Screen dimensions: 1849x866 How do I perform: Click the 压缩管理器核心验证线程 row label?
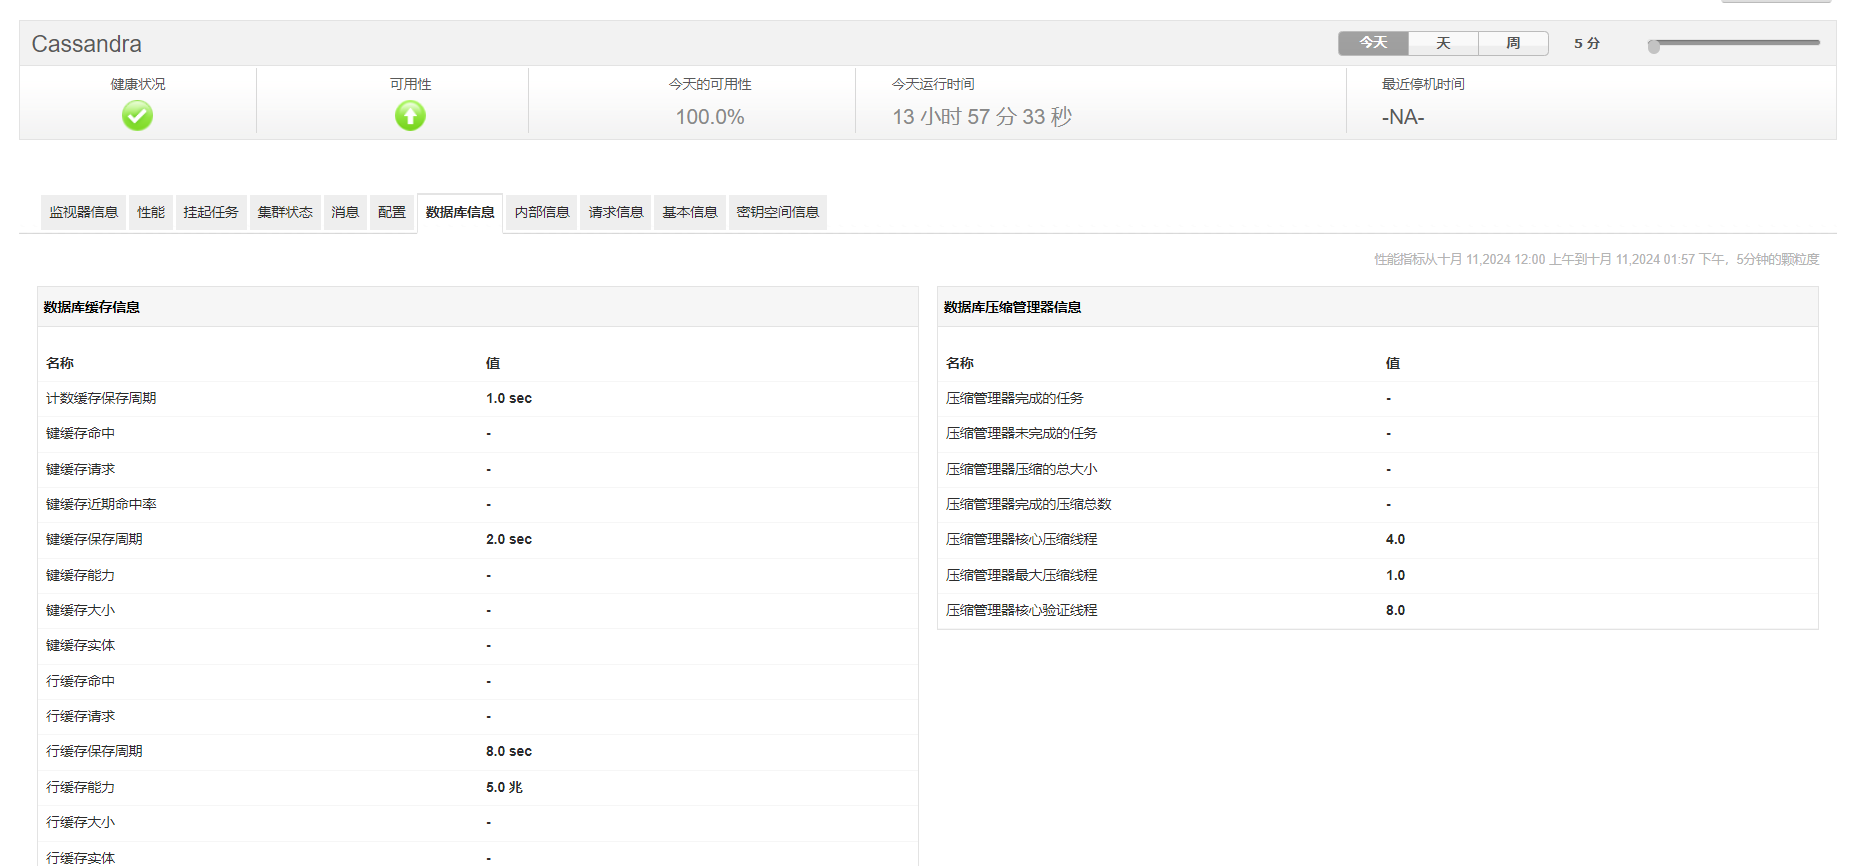[x=1021, y=610]
